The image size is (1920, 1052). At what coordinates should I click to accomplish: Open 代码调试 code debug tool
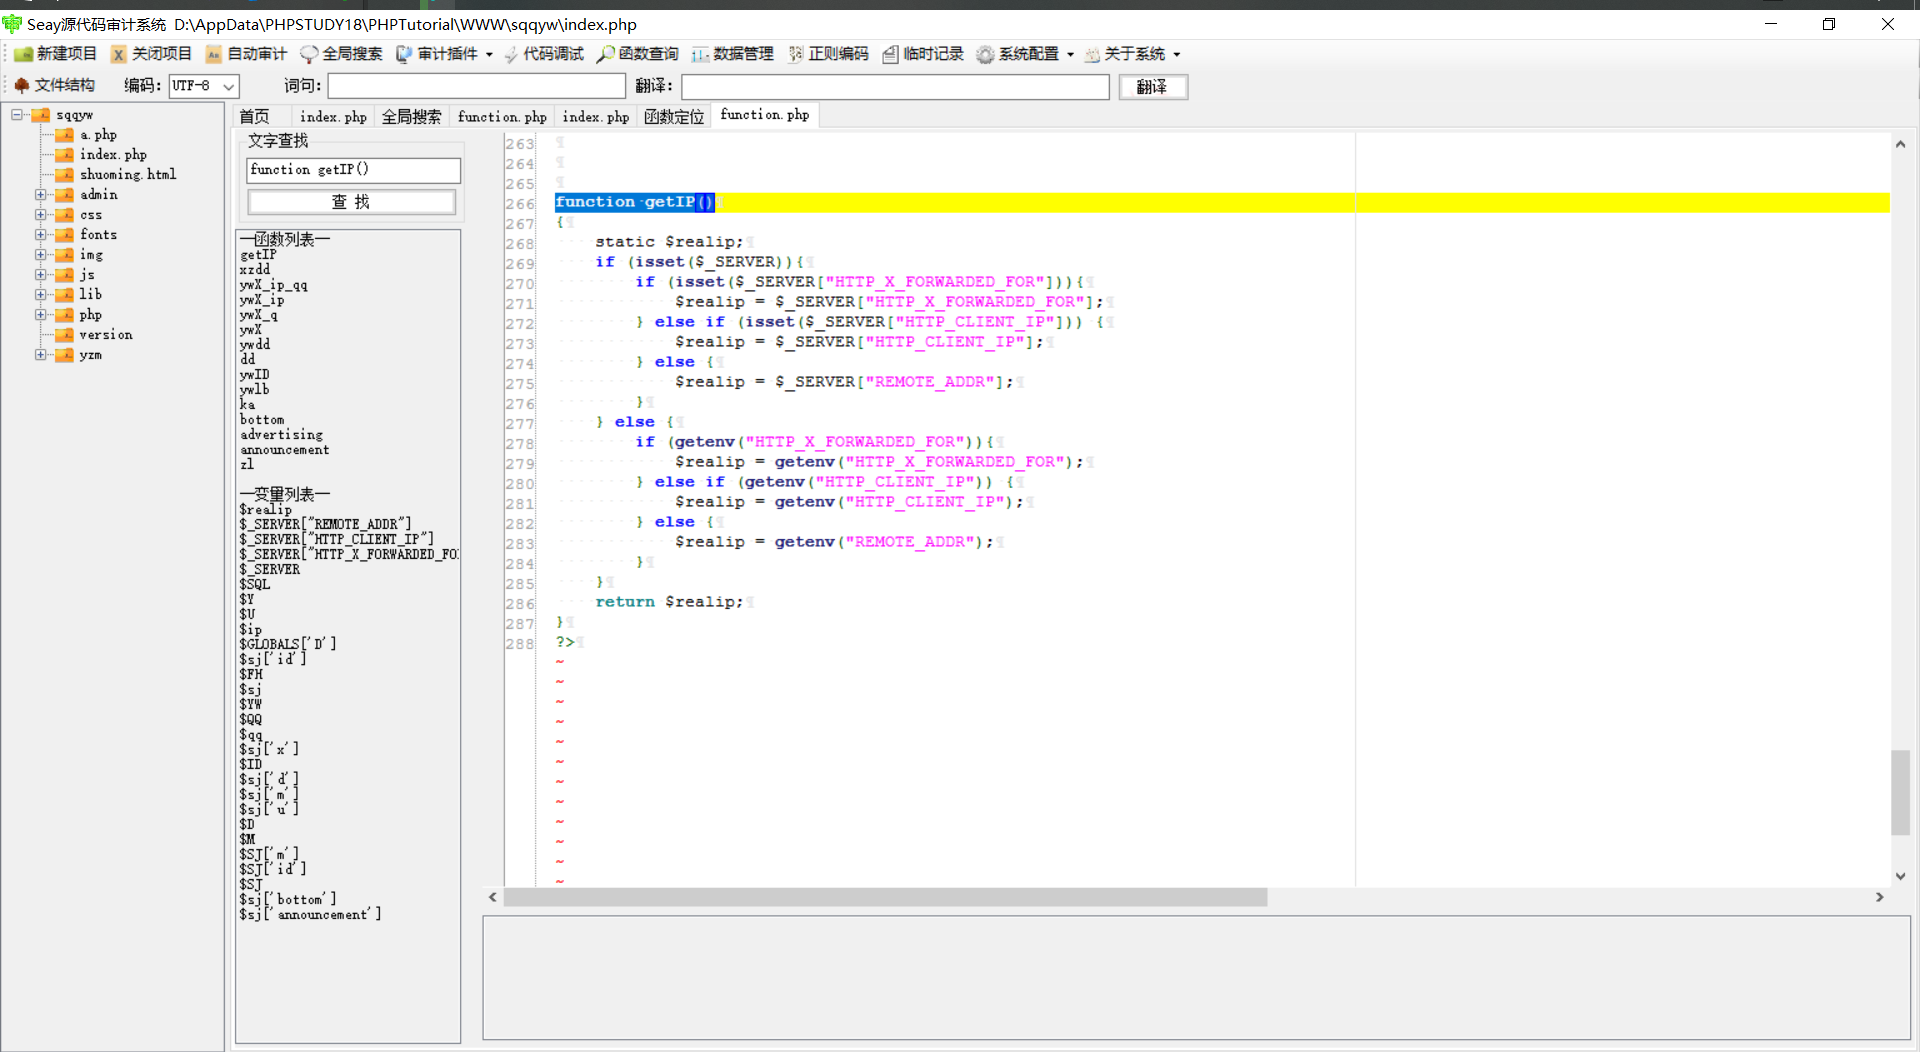(x=544, y=54)
